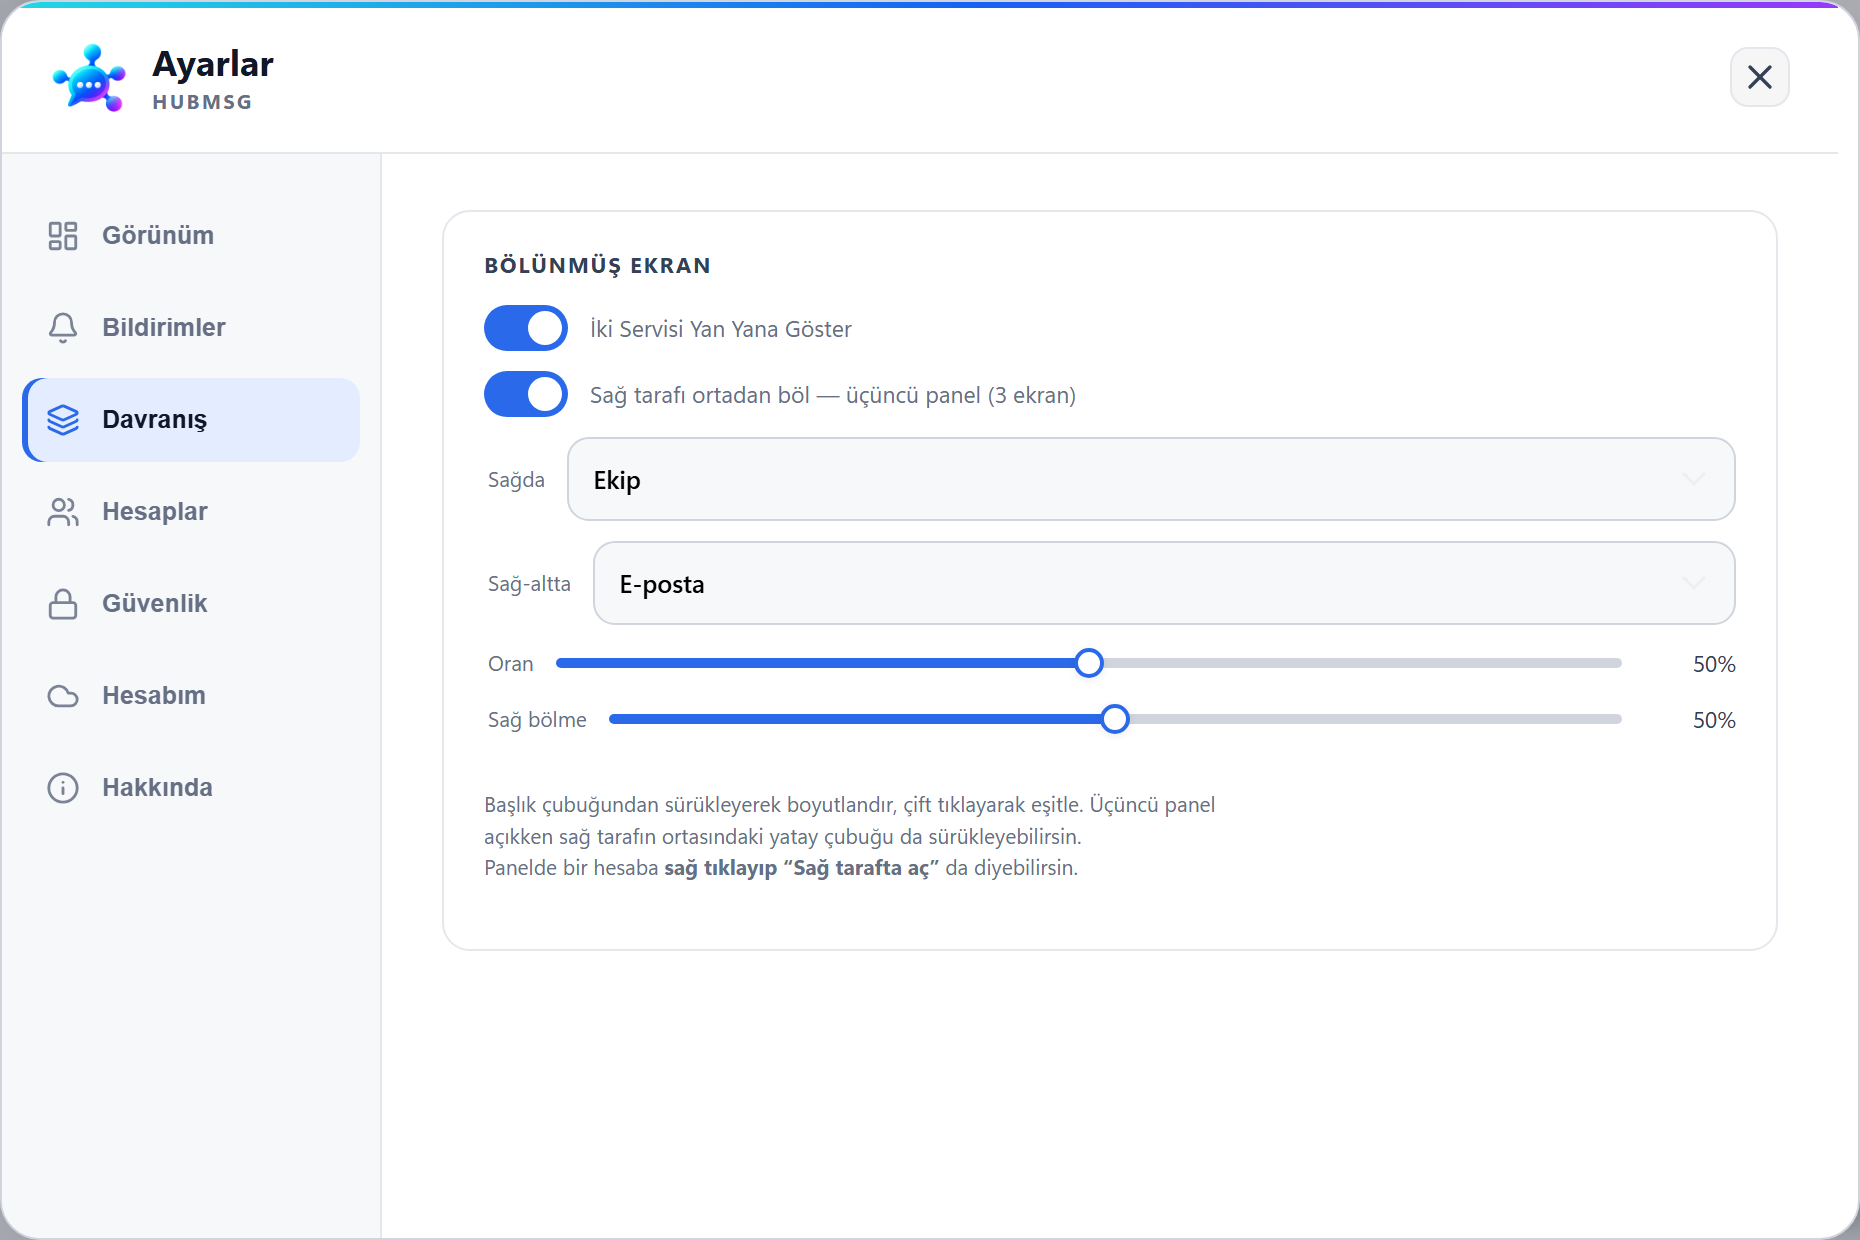Go to the Hesaplar section
Image resolution: width=1860 pixels, height=1240 pixels.
[191, 512]
